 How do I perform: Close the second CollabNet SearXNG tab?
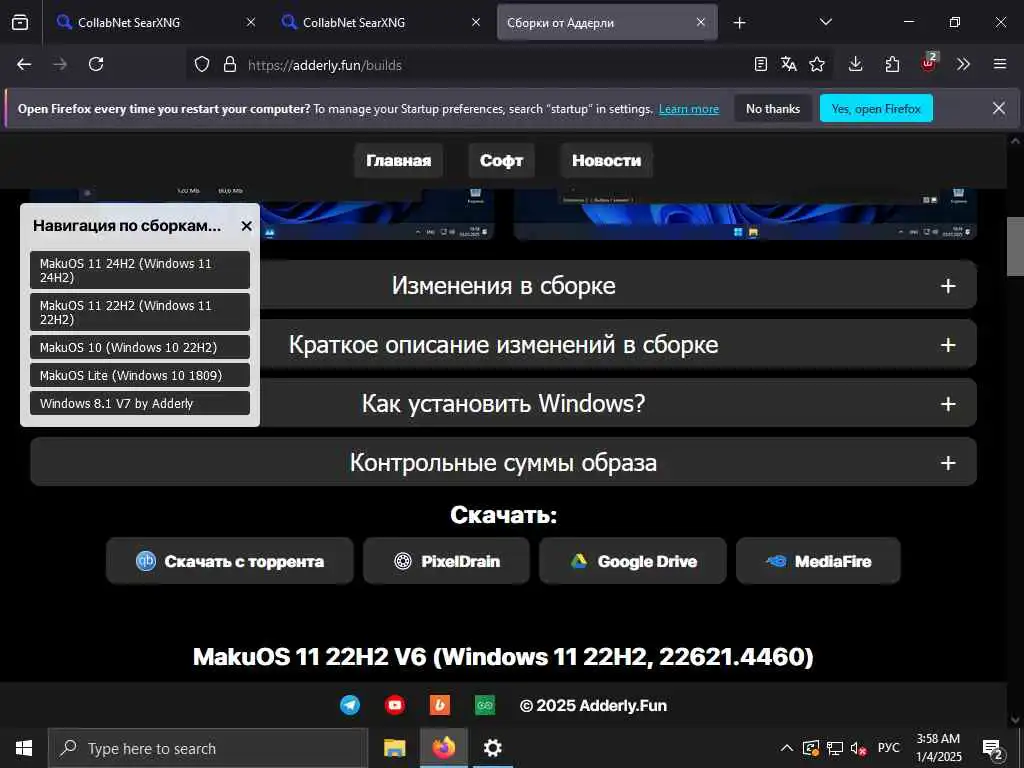476,22
